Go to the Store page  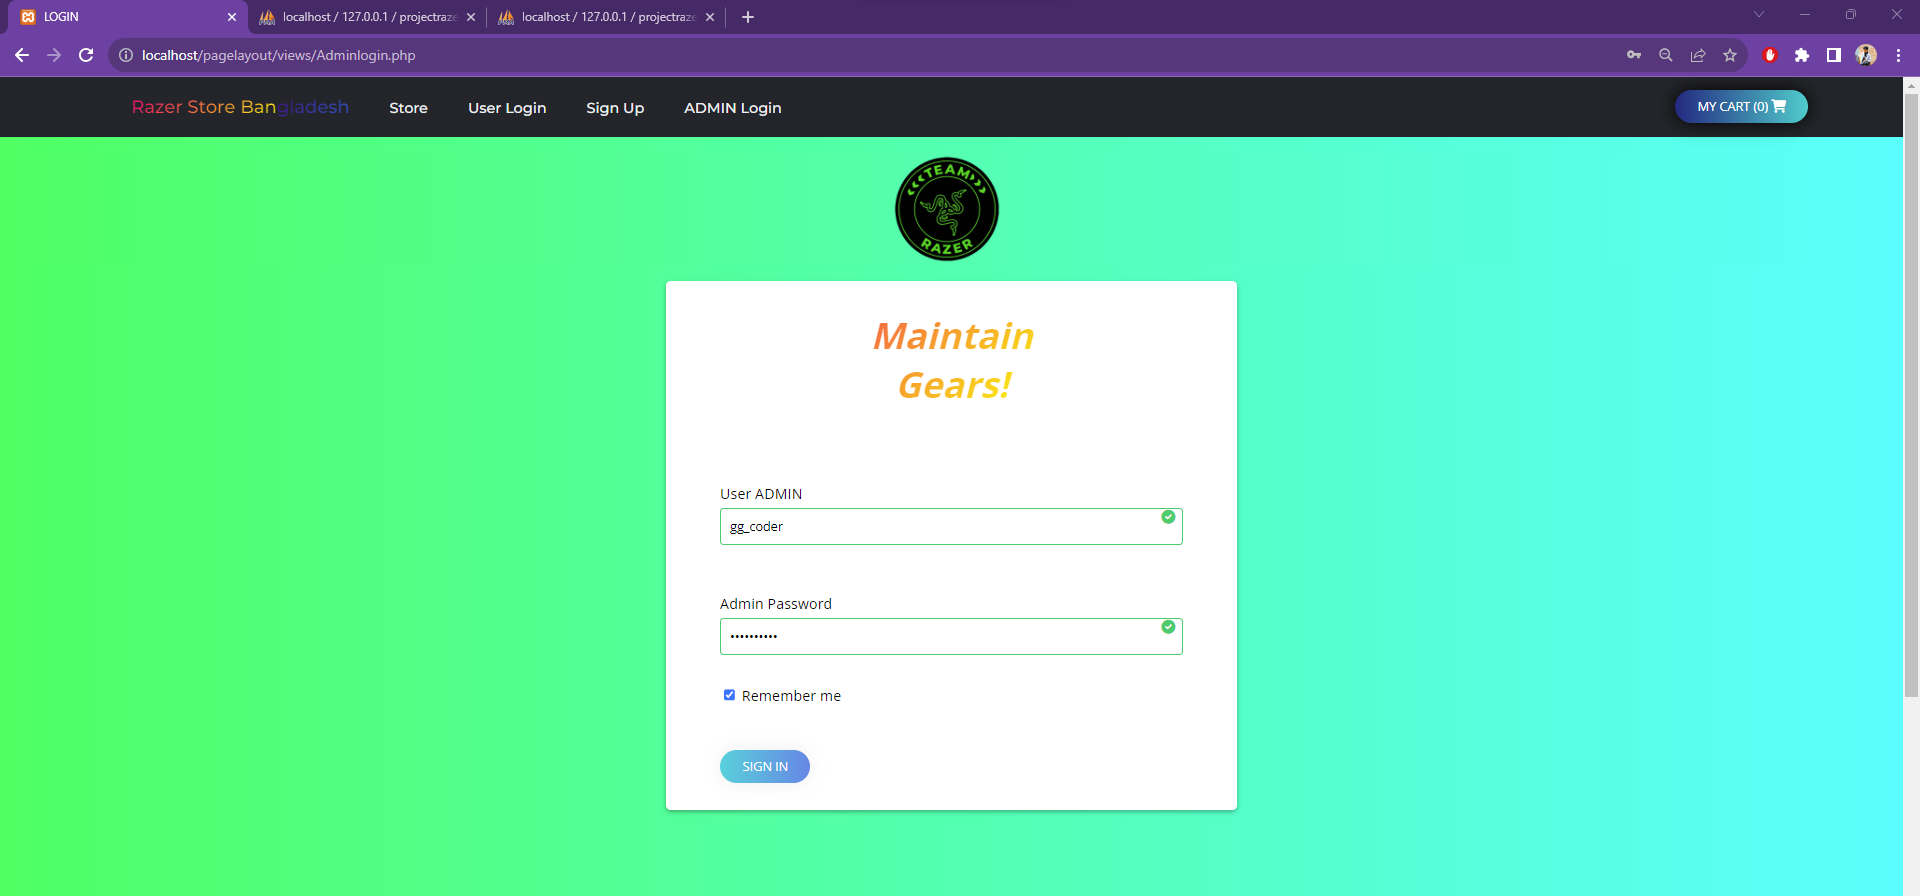[408, 108]
